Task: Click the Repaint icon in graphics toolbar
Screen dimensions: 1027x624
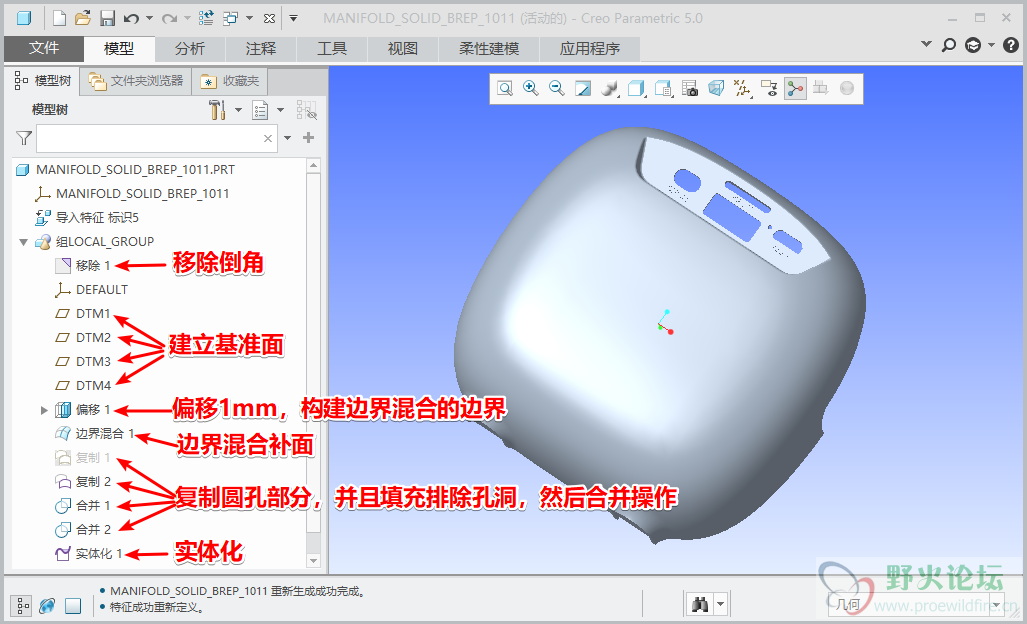Action: pos(583,88)
